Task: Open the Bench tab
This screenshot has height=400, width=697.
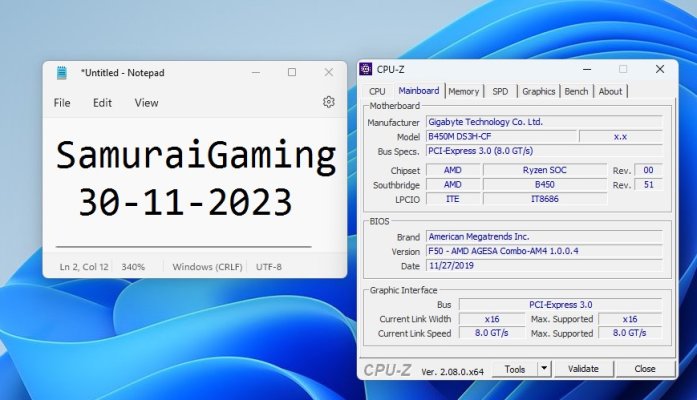Action: pos(576,92)
